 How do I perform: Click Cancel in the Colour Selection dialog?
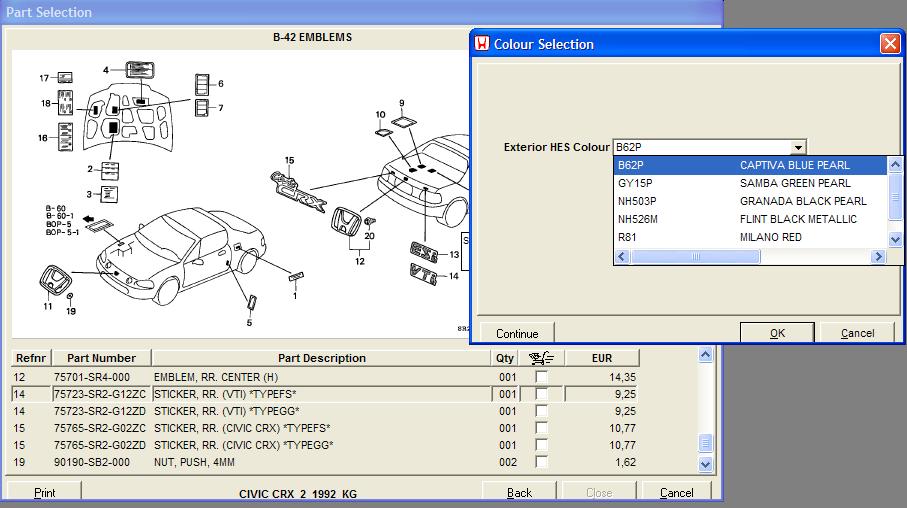pos(857,333)
